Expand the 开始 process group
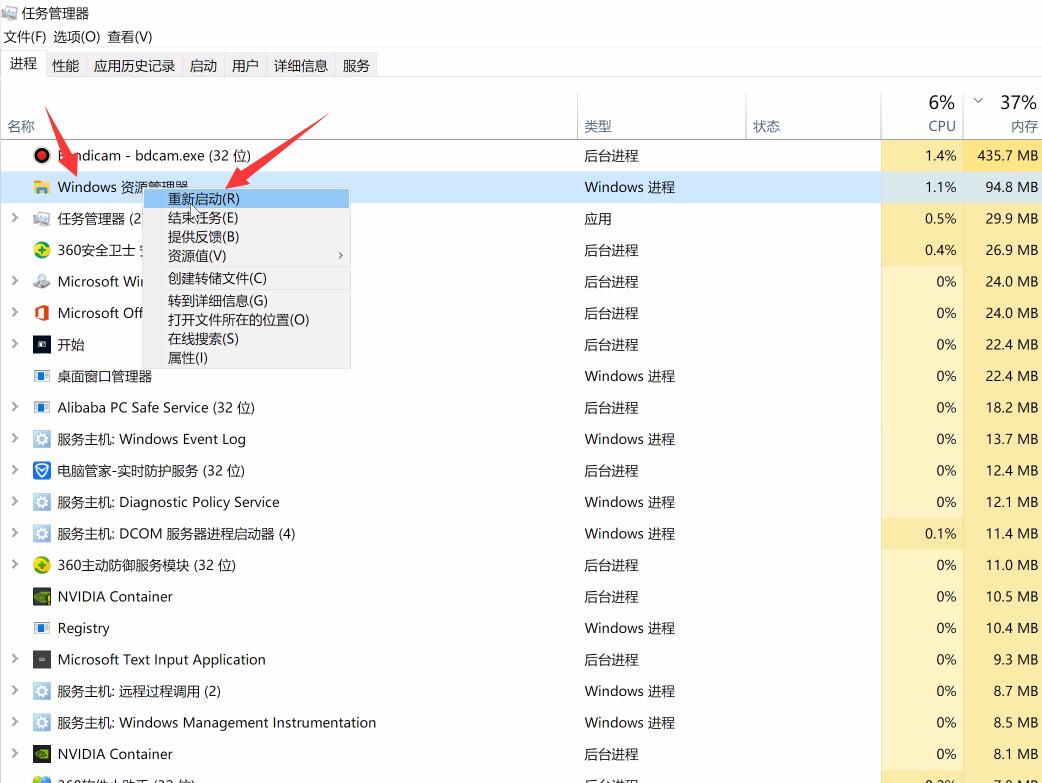 [15, 344]
